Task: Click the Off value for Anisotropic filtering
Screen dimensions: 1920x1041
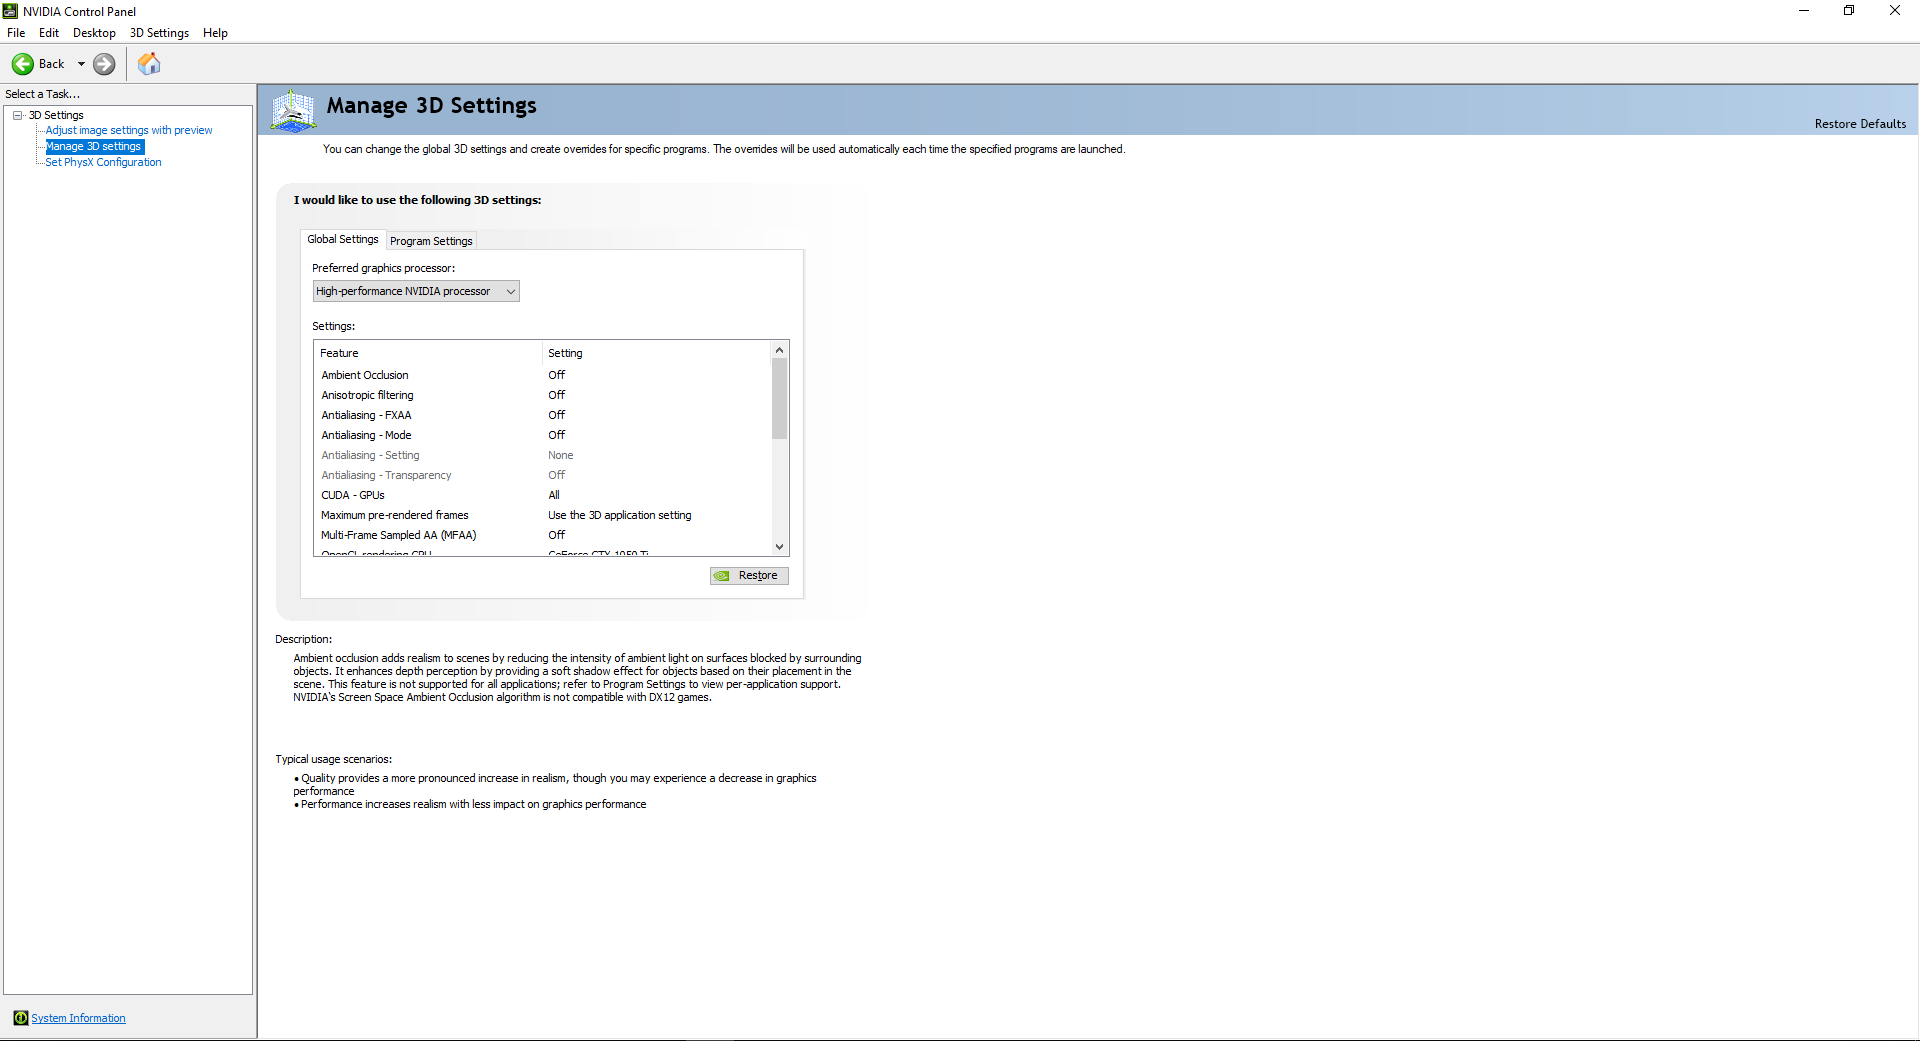Action: pyautogui.click(x=557, y=395)
